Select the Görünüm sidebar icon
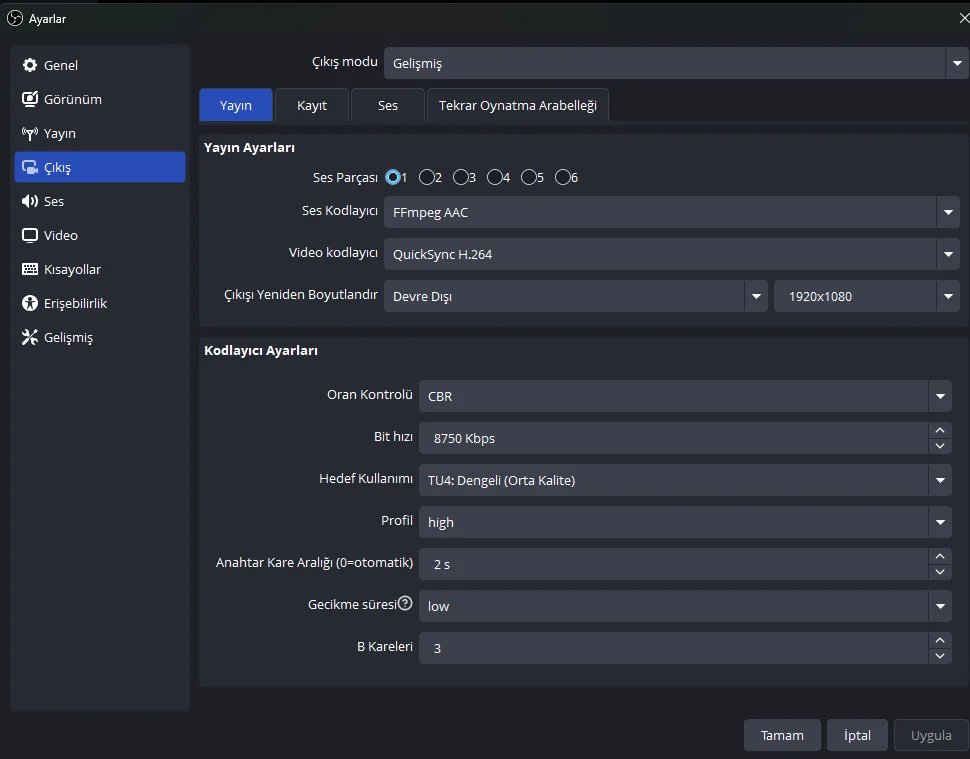Viewport: 970px width, 759px height. tap(30, 99)
